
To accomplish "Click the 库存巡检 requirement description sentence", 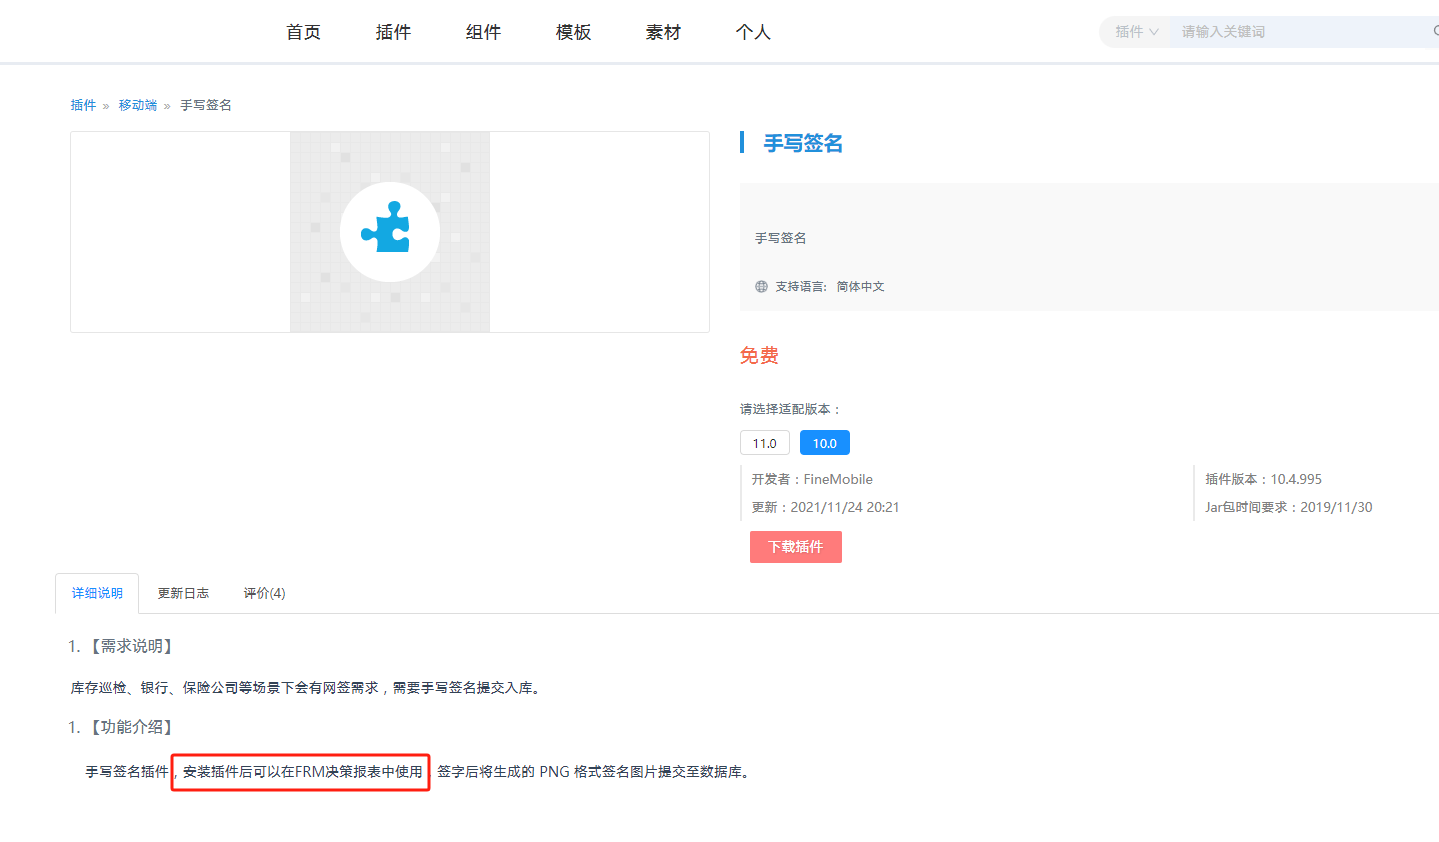I will click(308, 688).
